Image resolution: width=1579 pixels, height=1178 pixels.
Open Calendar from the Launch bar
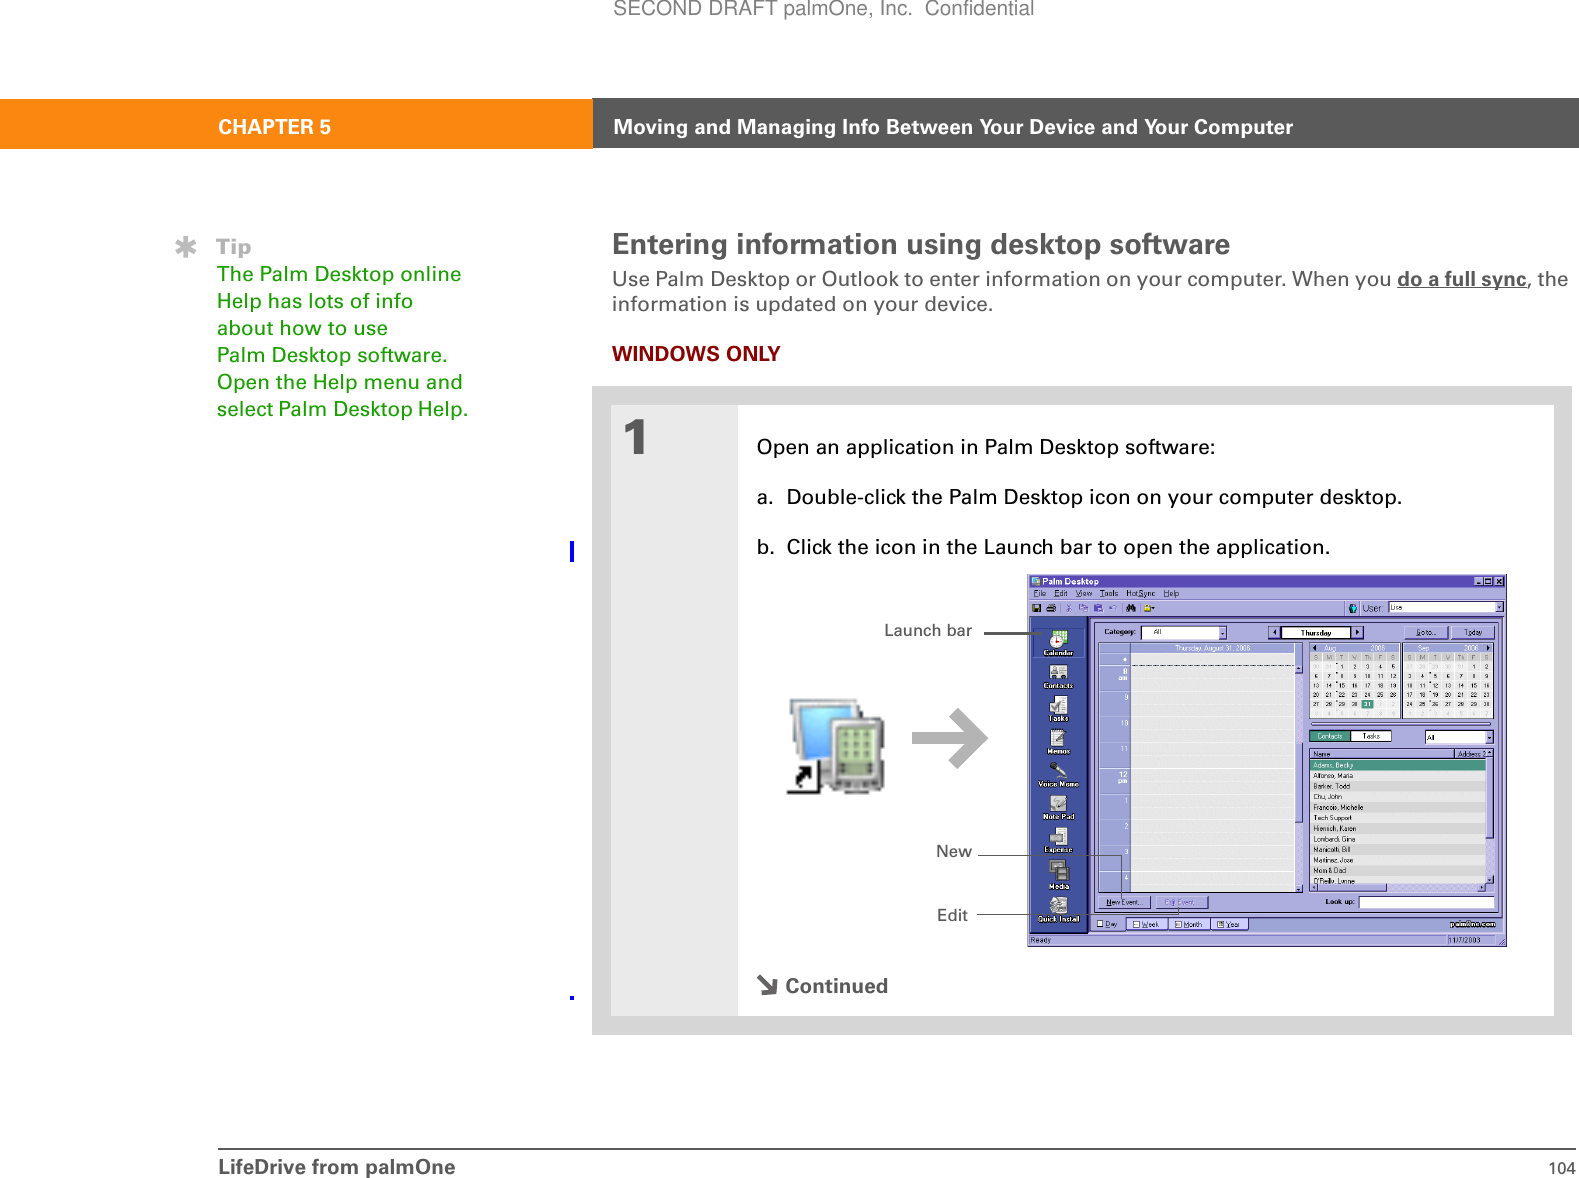(1058, 642)
